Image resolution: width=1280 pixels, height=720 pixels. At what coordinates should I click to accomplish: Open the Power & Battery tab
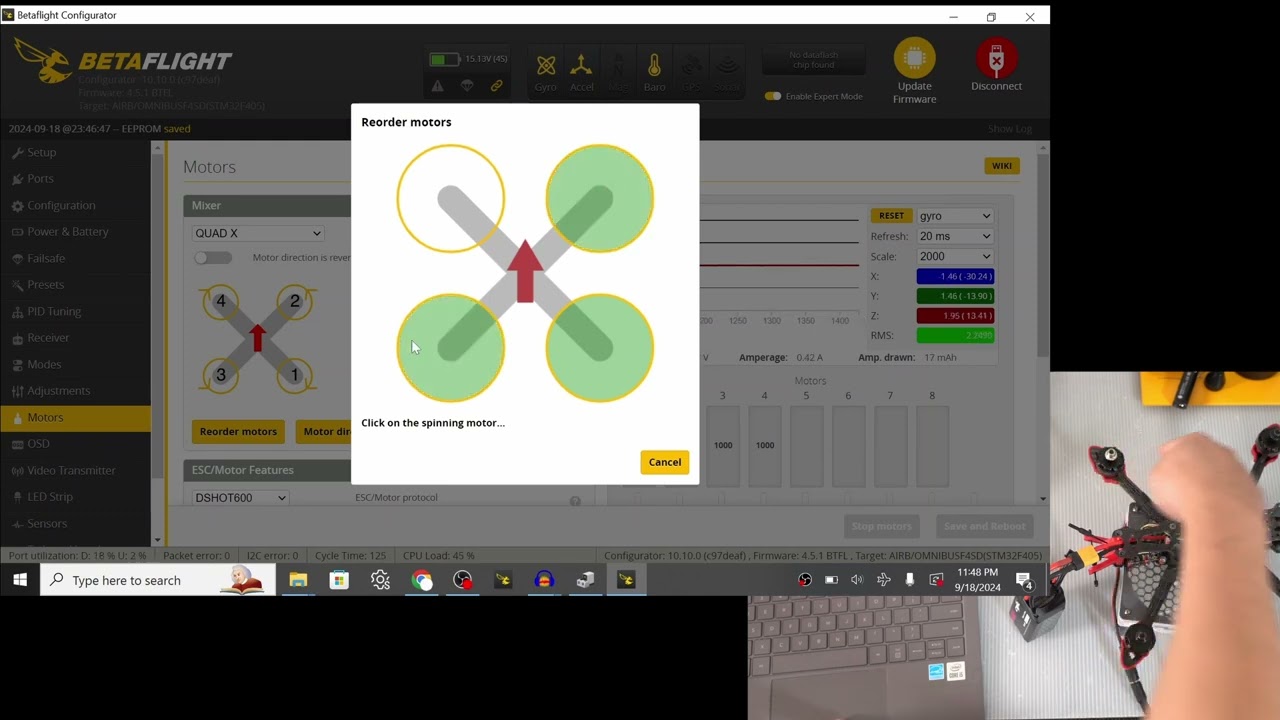[75, 232]
